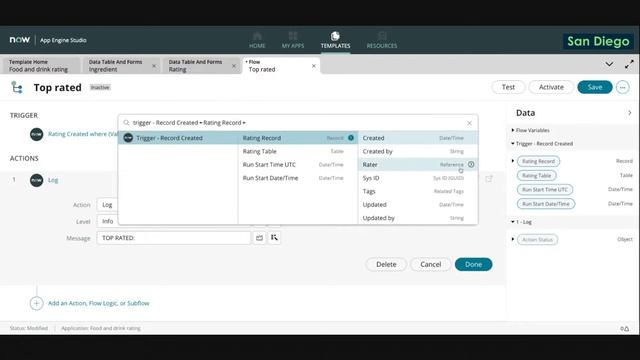Click Rating Table pill in Data panel
This screenshot has width=640, height=360.
[536, 176]
